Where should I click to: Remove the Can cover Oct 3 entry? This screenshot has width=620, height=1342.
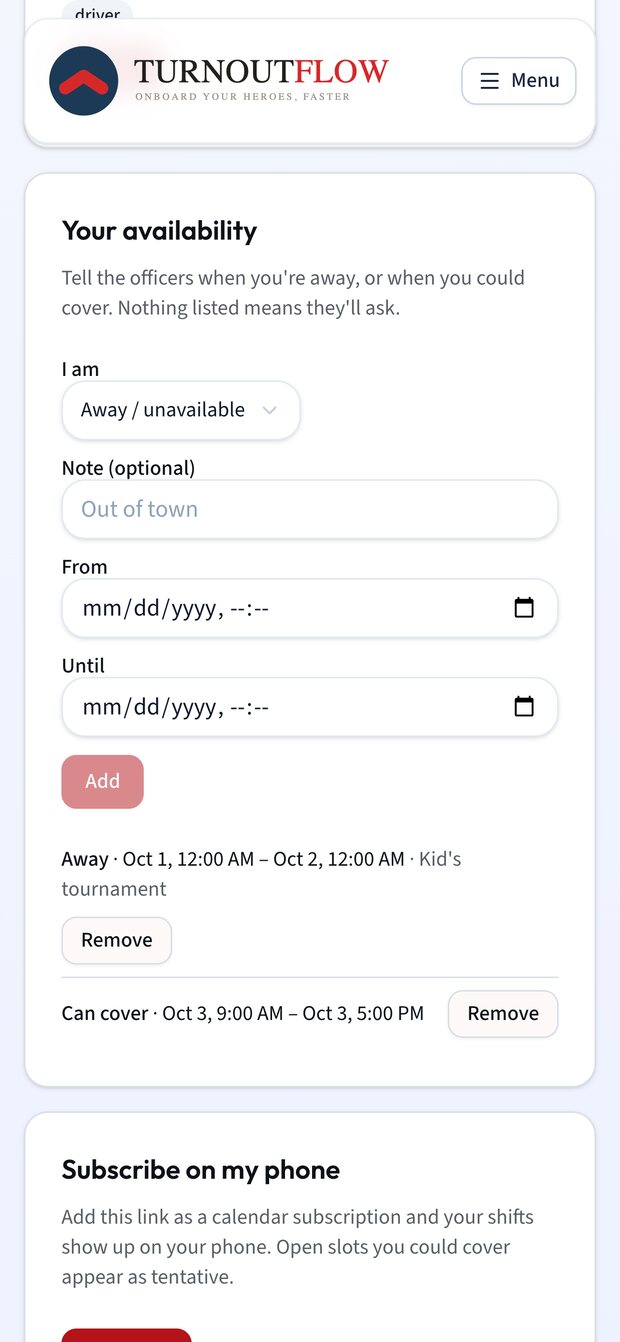point(503,1014)
